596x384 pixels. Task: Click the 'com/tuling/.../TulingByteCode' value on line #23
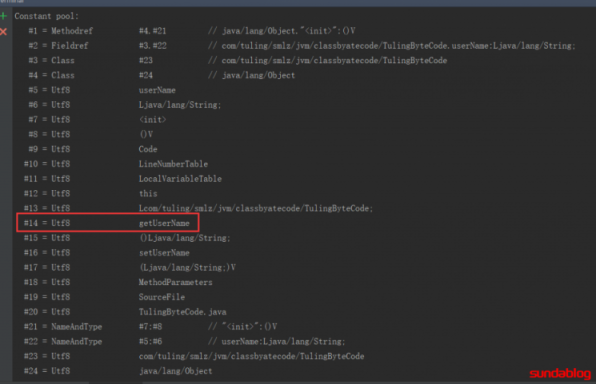(251, 357)
